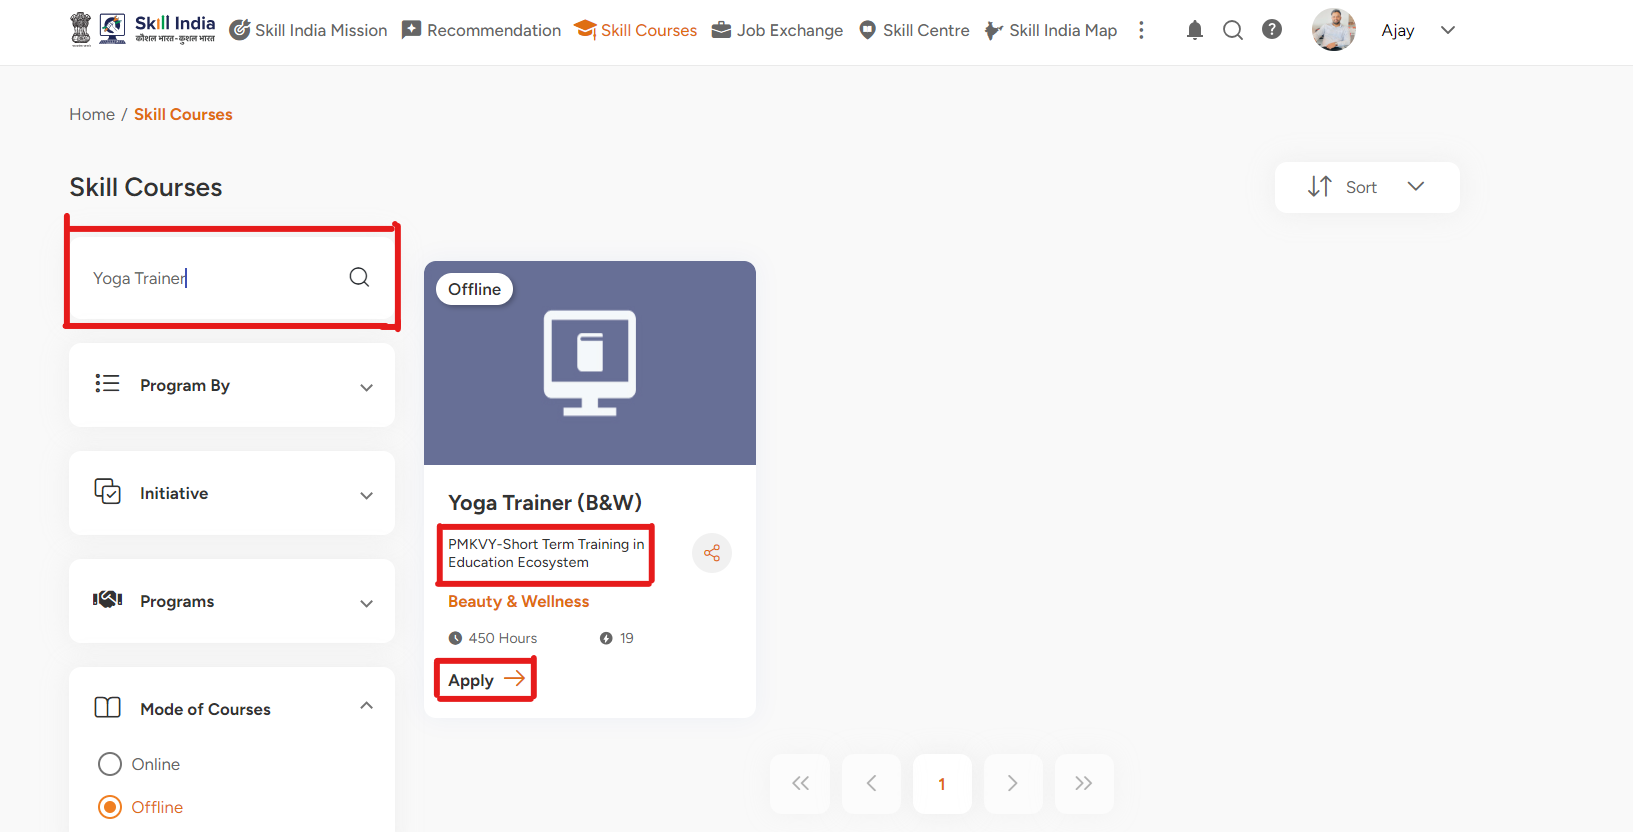Click the Skill India logo
Screen dimensions: 1633x832
[174, 29]
